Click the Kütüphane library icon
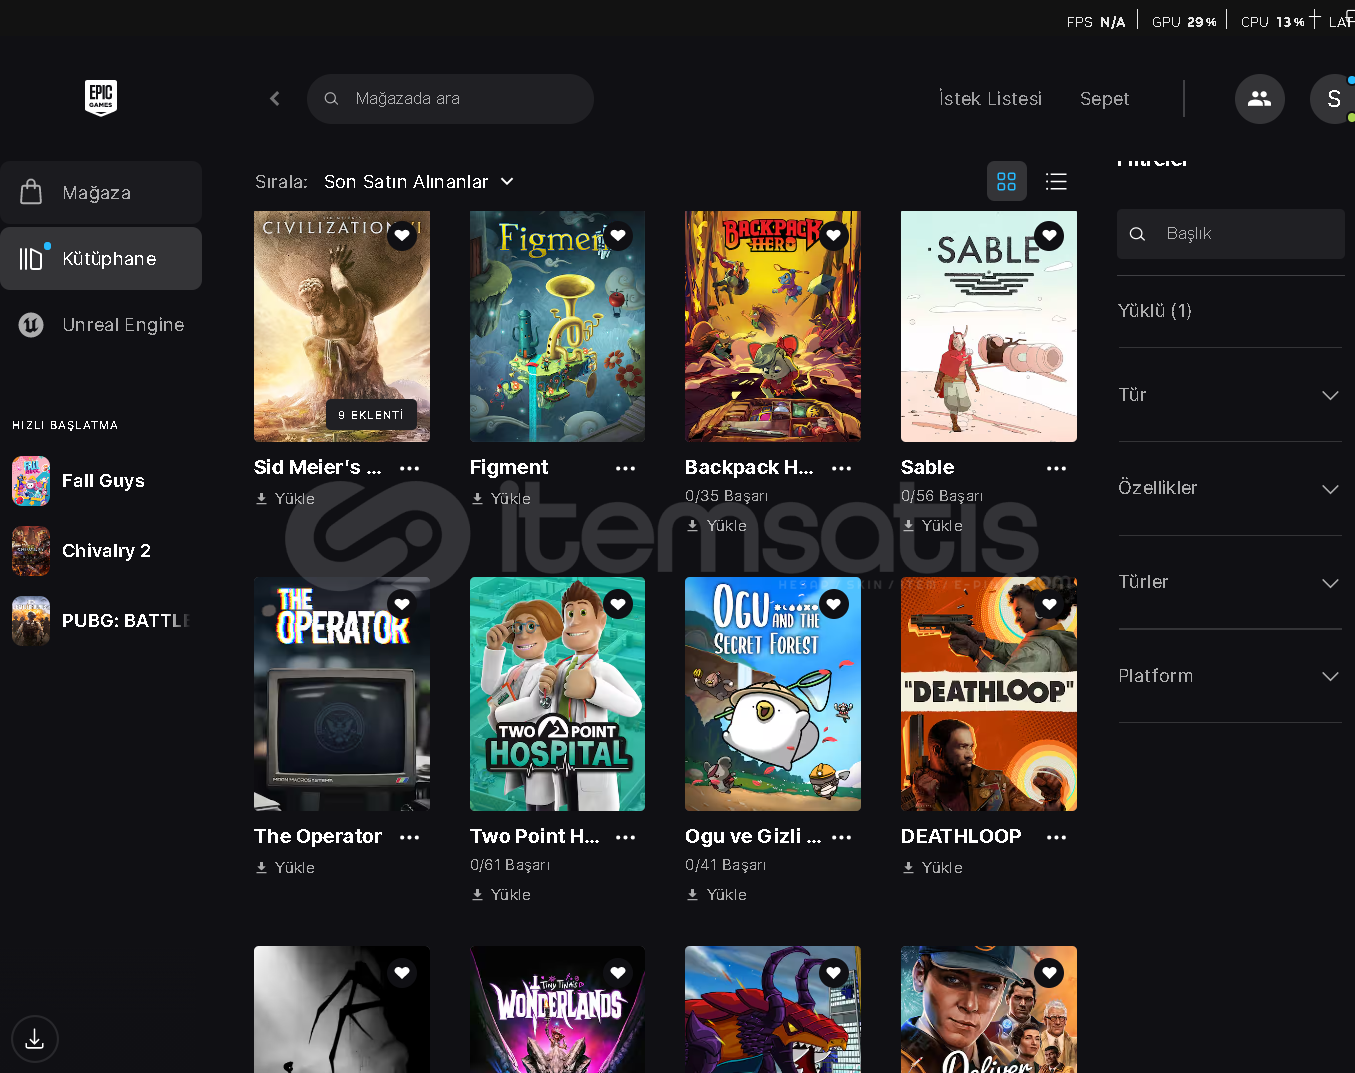 [32, 258]
